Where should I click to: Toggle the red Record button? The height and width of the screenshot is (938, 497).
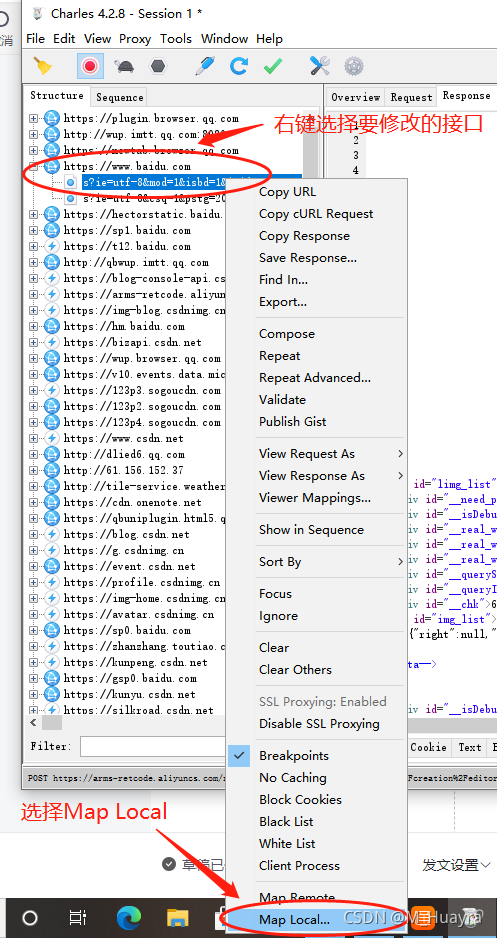pos(90,66)
